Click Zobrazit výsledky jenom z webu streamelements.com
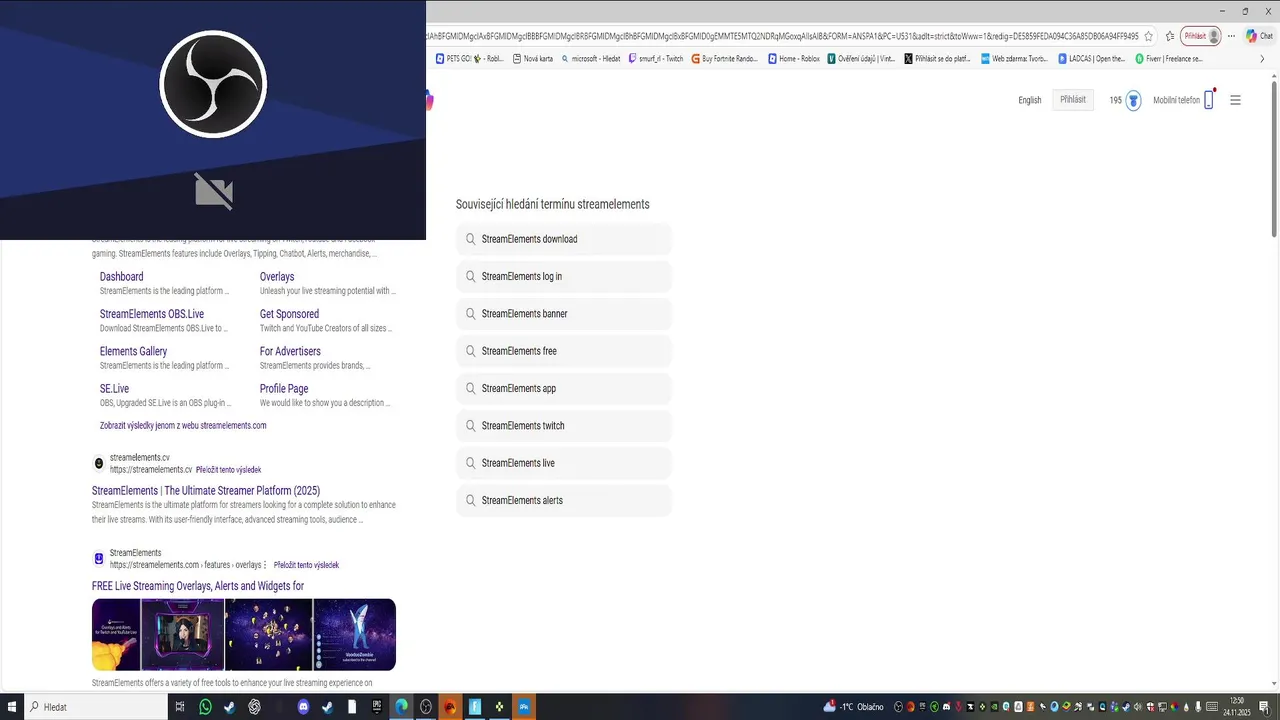 [x=183, y=425]
